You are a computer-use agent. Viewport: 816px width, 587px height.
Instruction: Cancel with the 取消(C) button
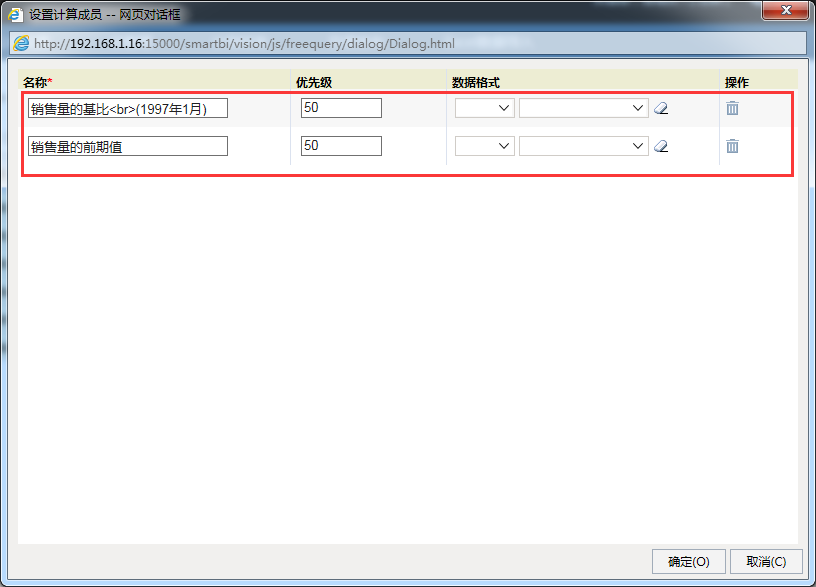tap(766, 562)
